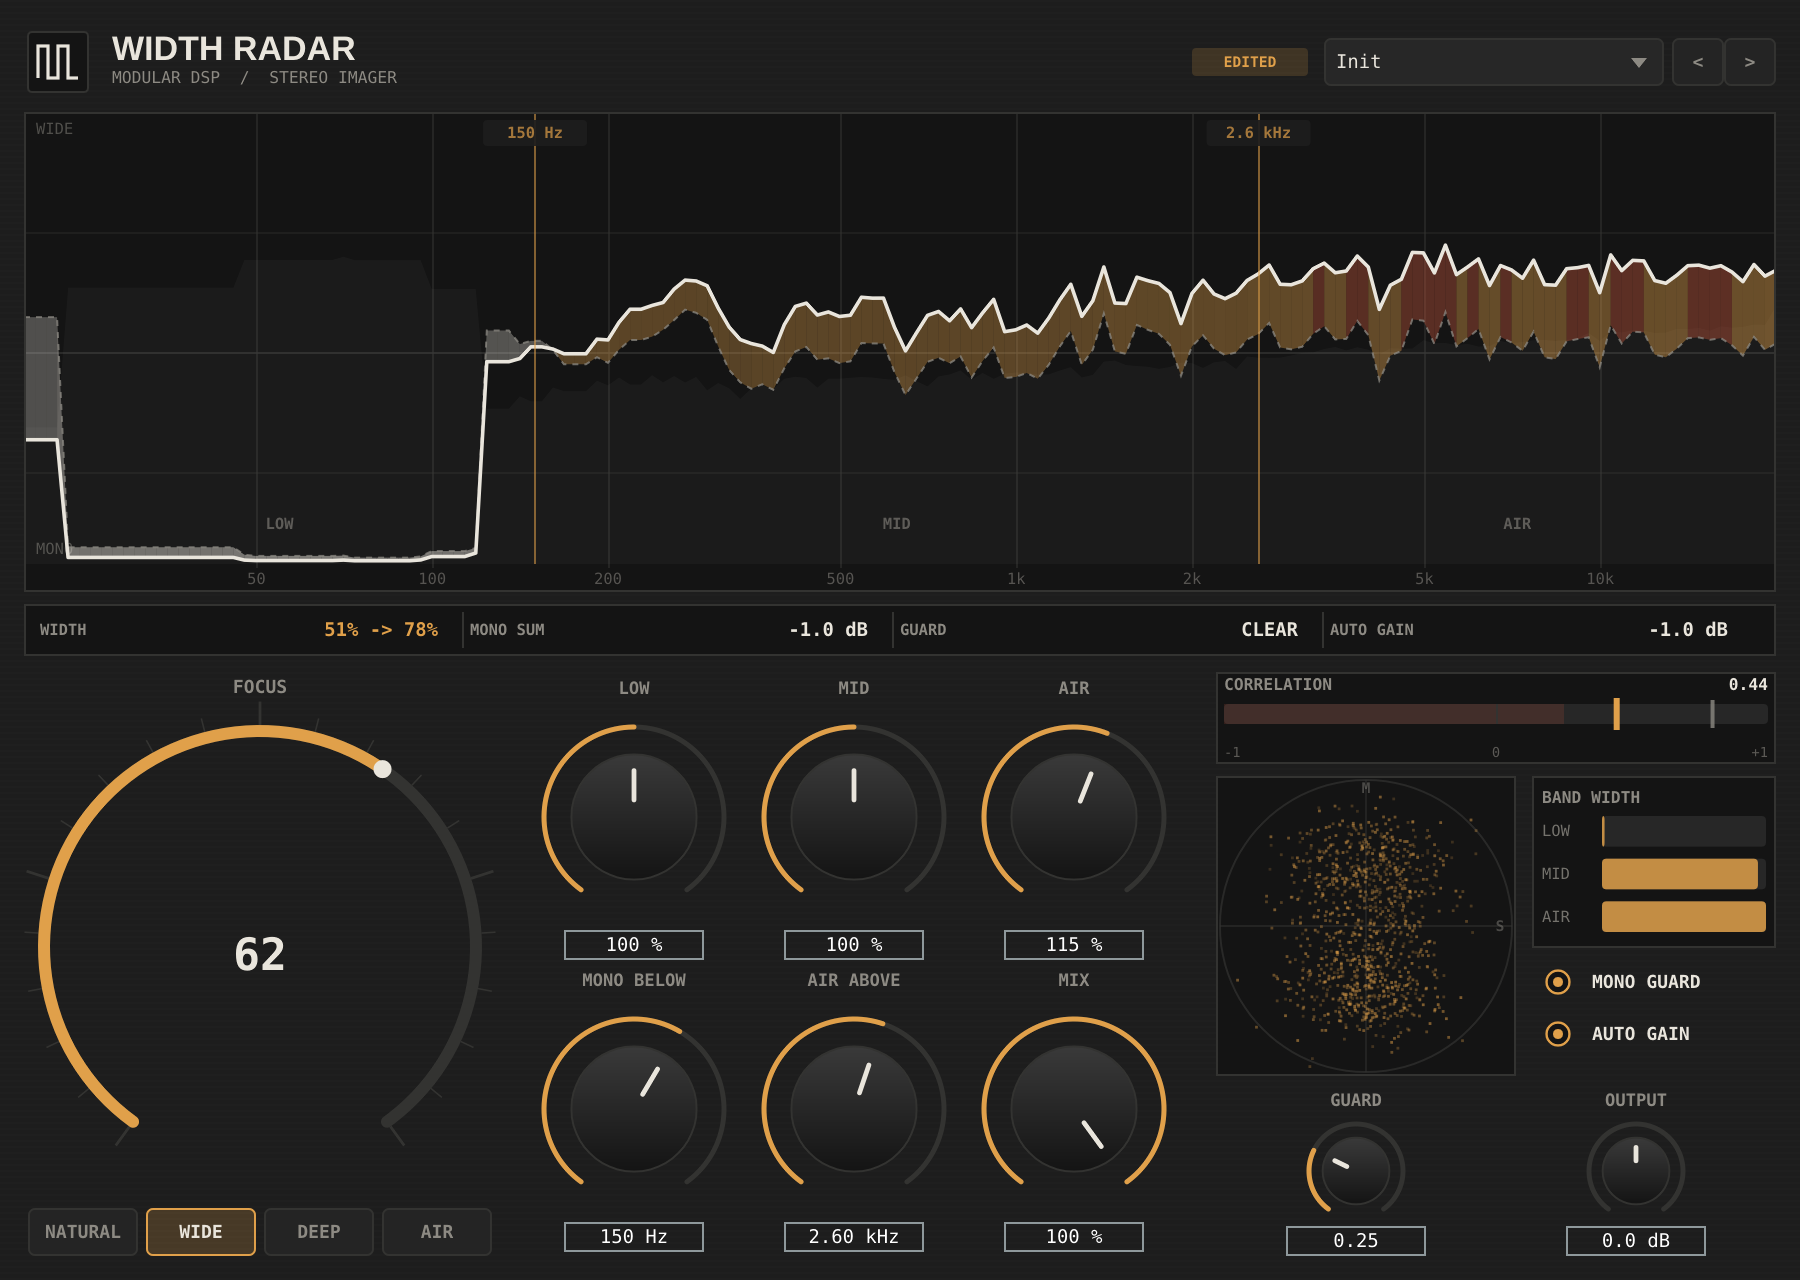The image size is (1800, 1280).
Task: Click the MID 100 % value field
Action: (x=854, y=945)
